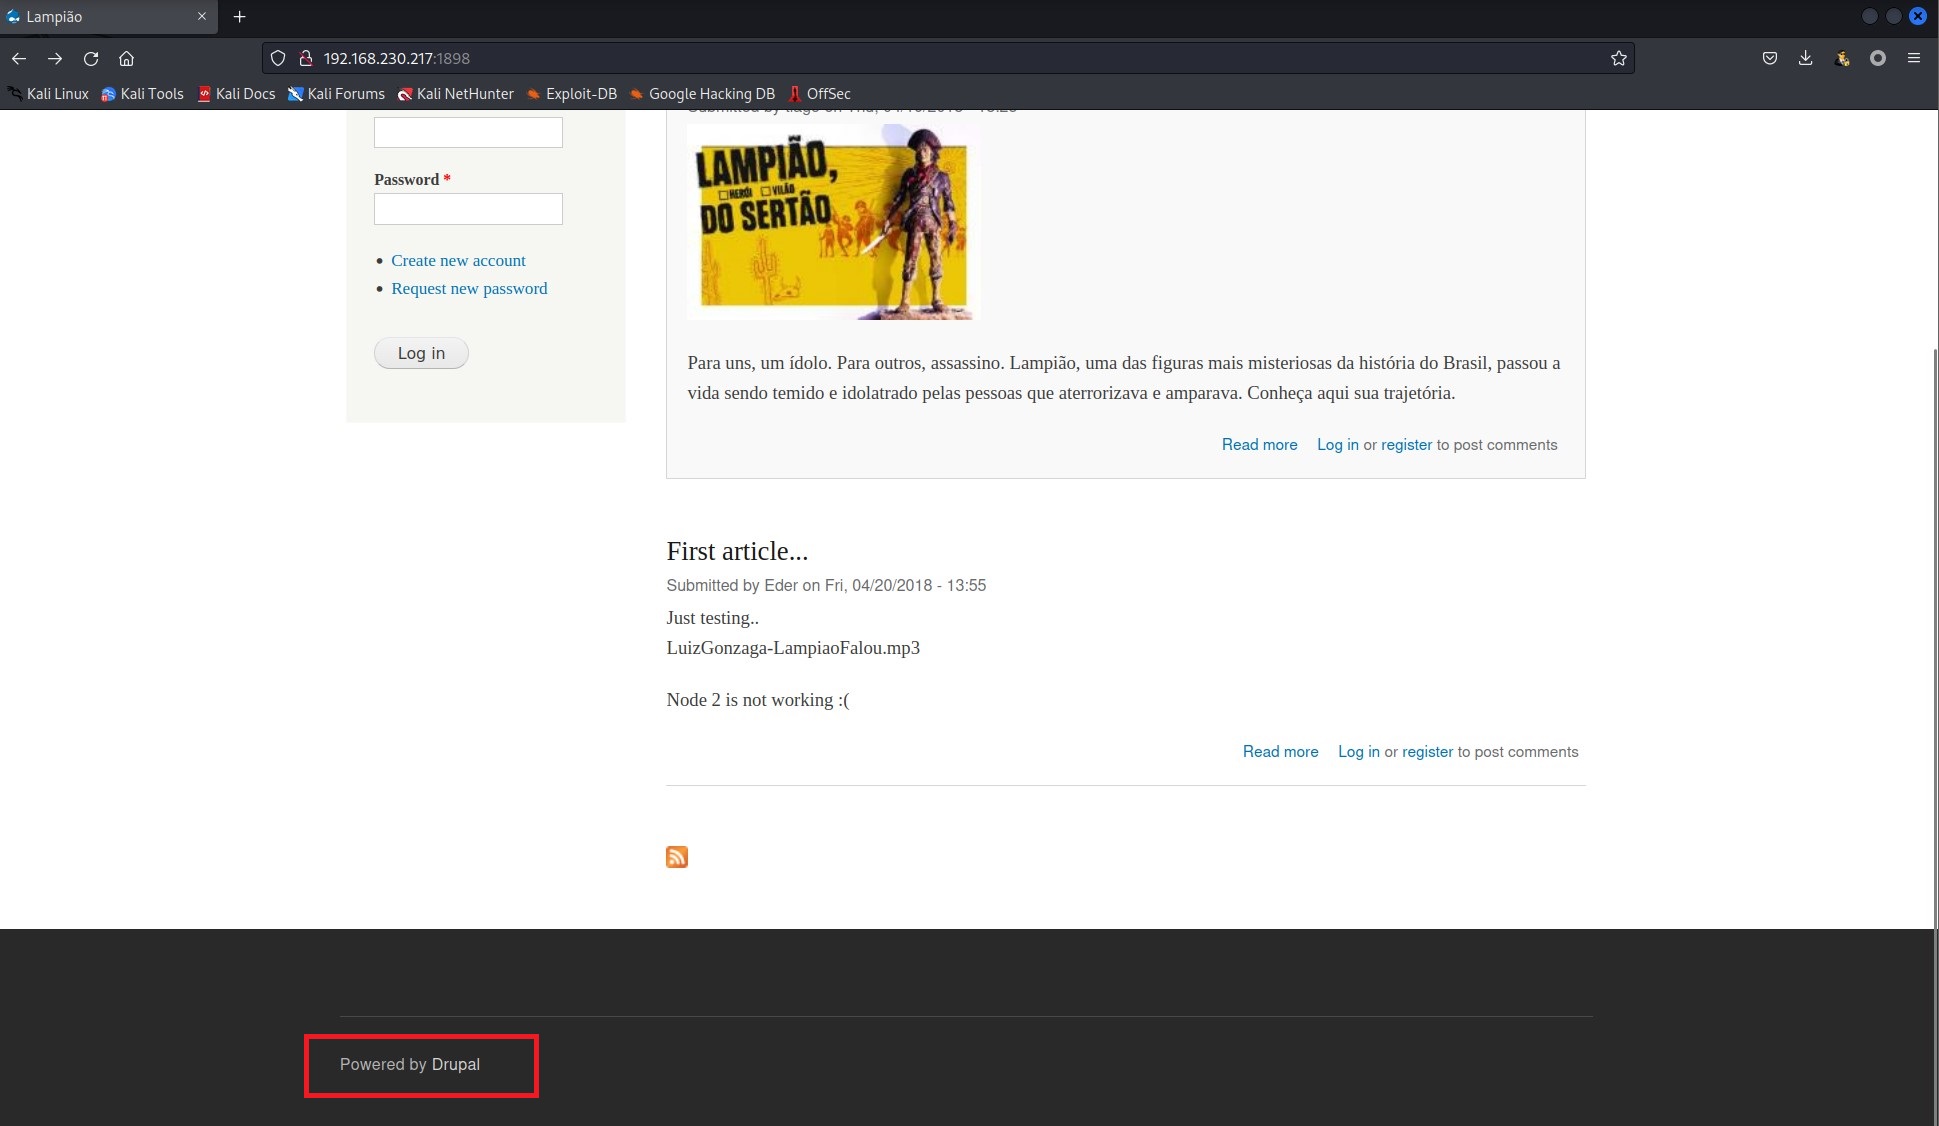Click the Log in button
This screenshot has width=1939, height=1126.
point(421,353)
